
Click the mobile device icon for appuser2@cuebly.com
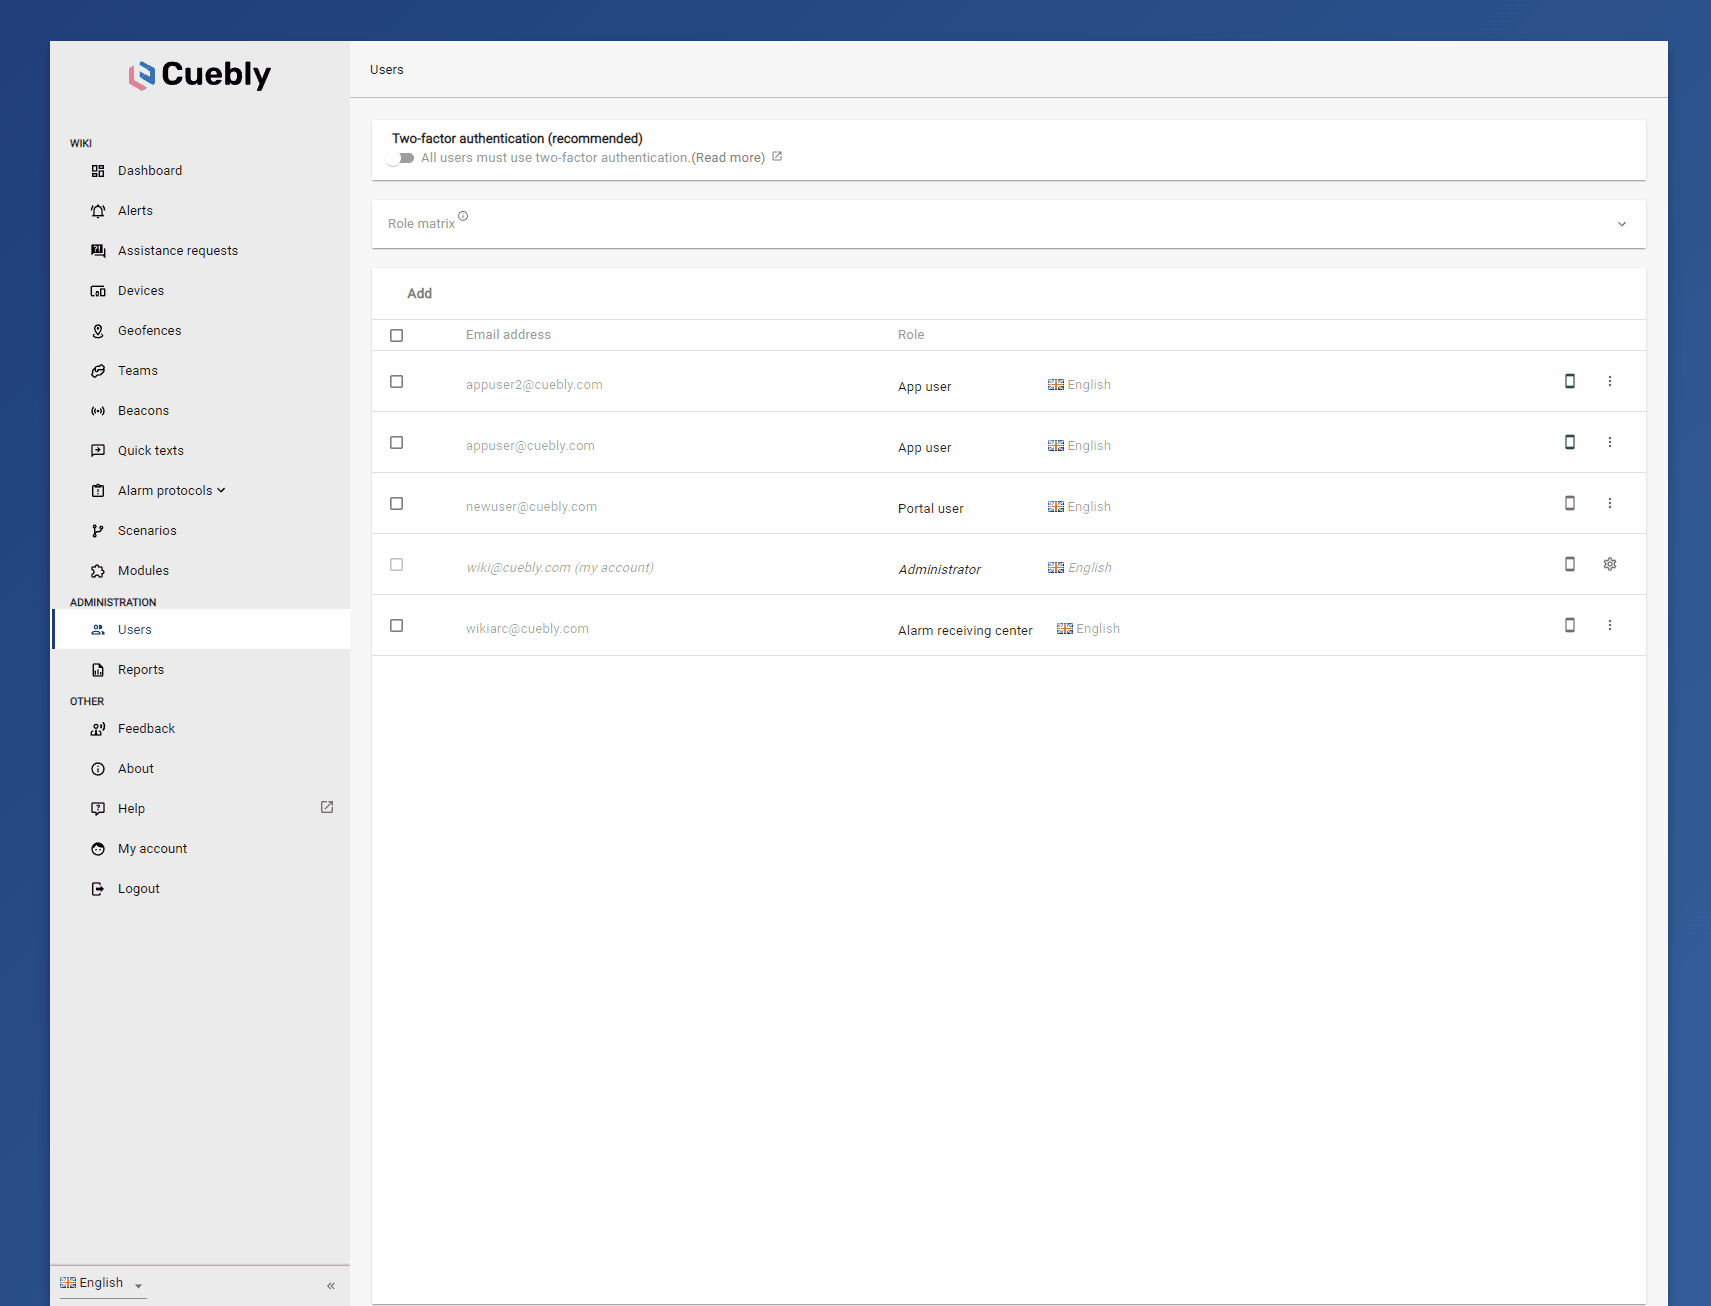[1569, 381]
